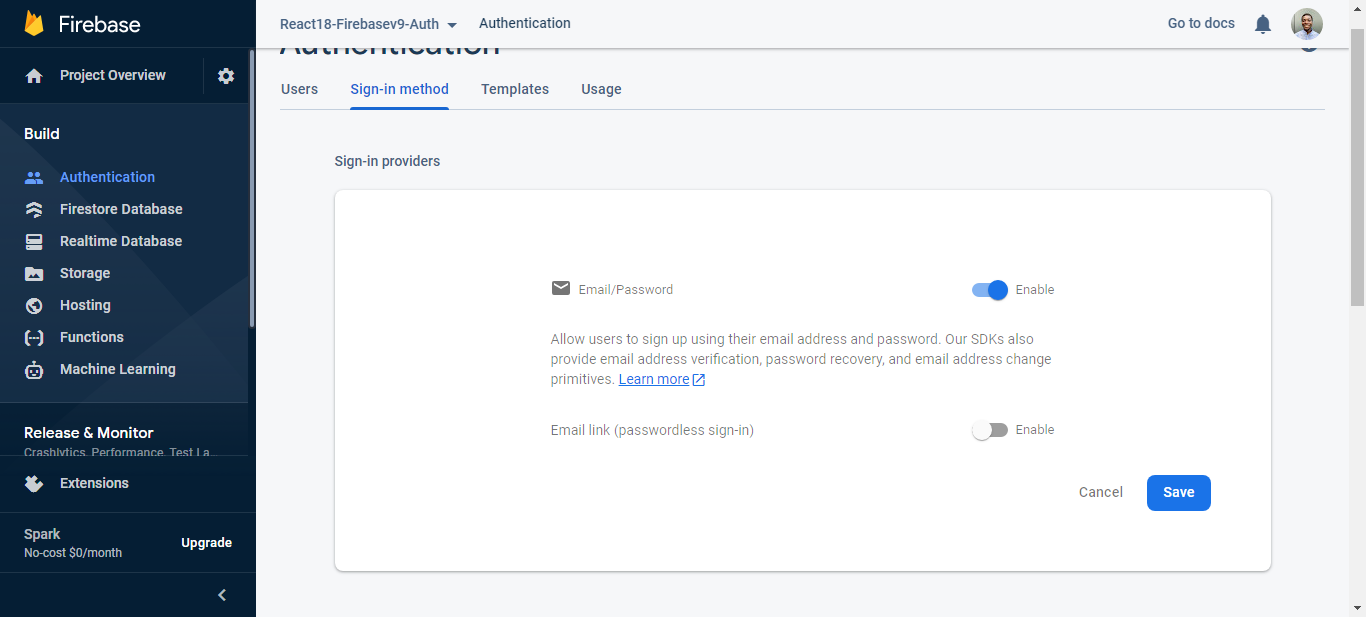Open Project Overview home icon
This screenshot has height=617, width=1366.
(34, 76)
